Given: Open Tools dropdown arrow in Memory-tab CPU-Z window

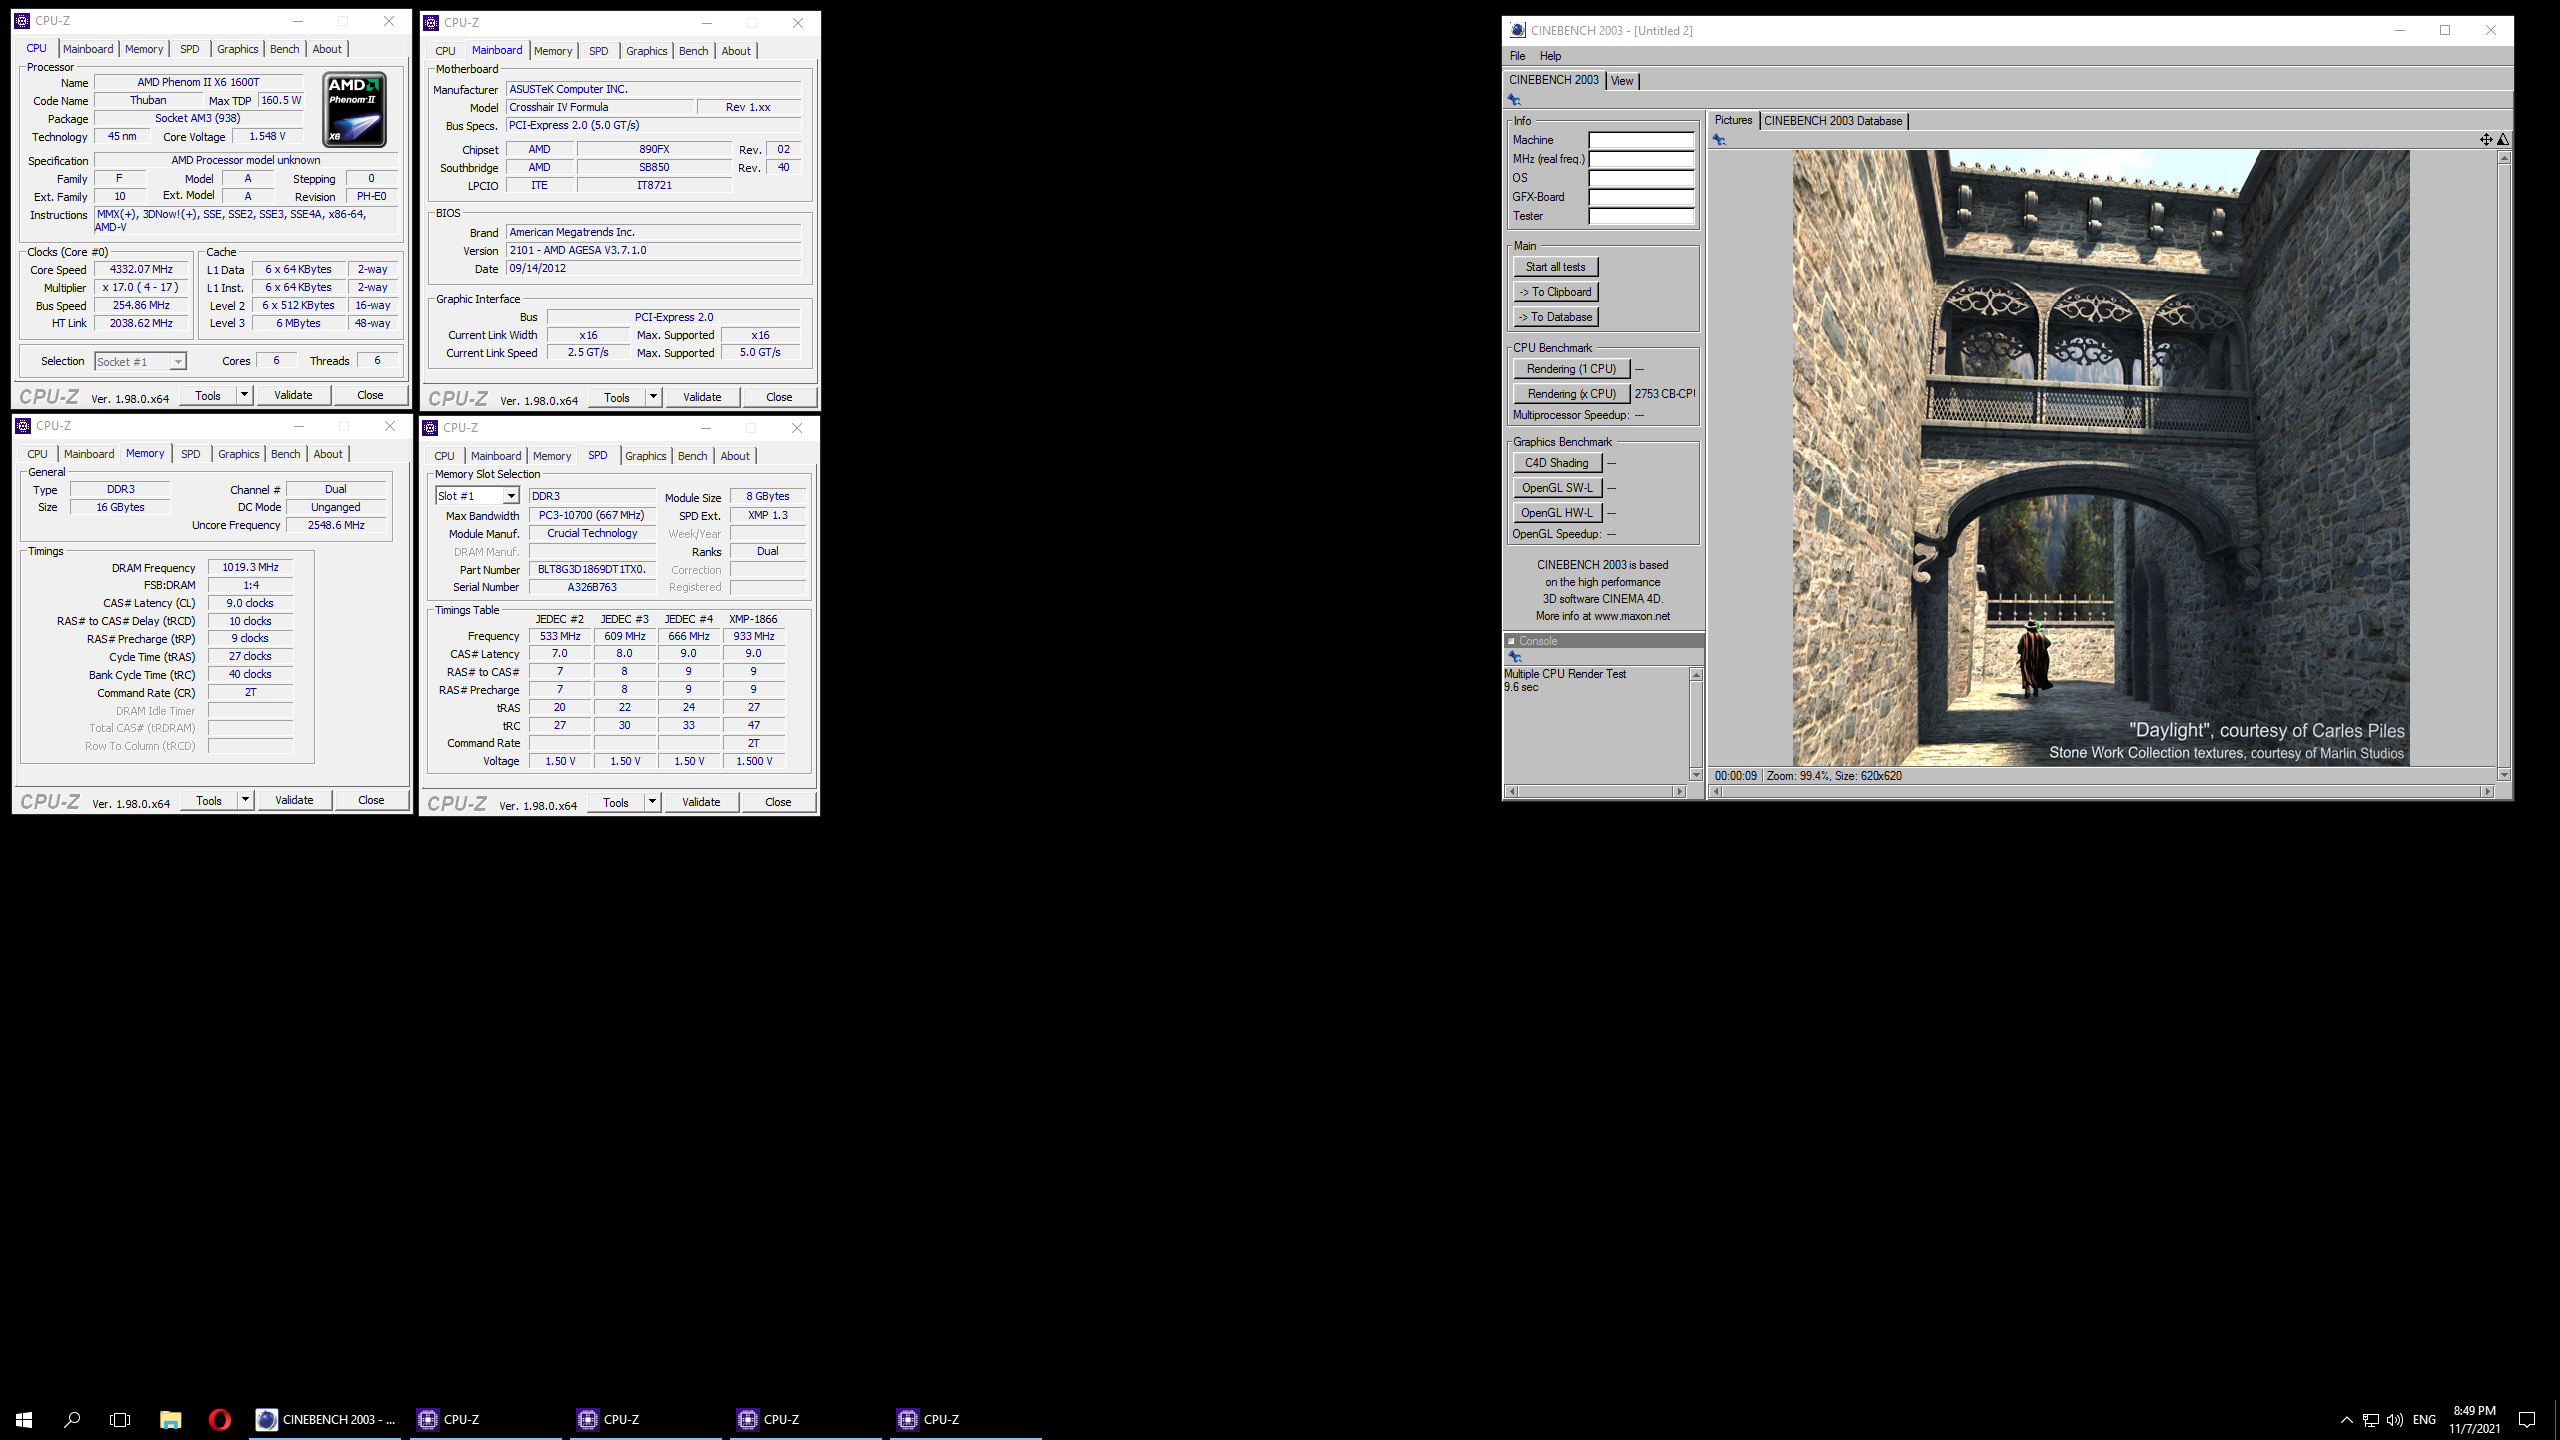Looking at the screenshot, I should (244, 800).
